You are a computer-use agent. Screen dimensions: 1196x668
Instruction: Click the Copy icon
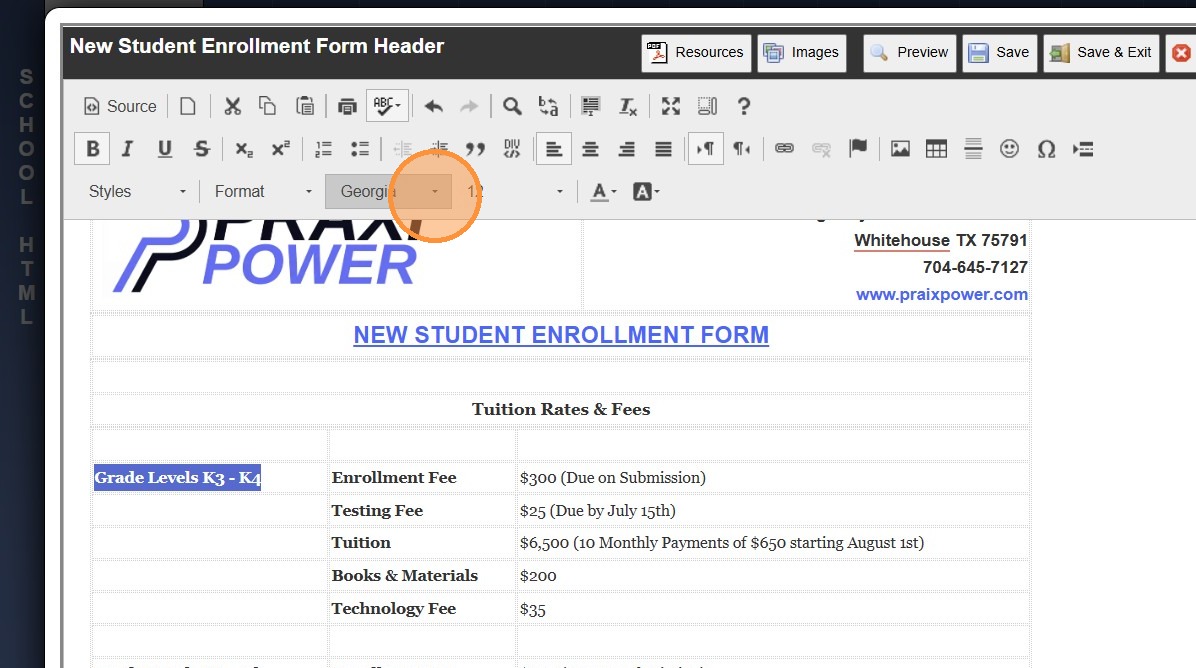[x=268, y=106]
